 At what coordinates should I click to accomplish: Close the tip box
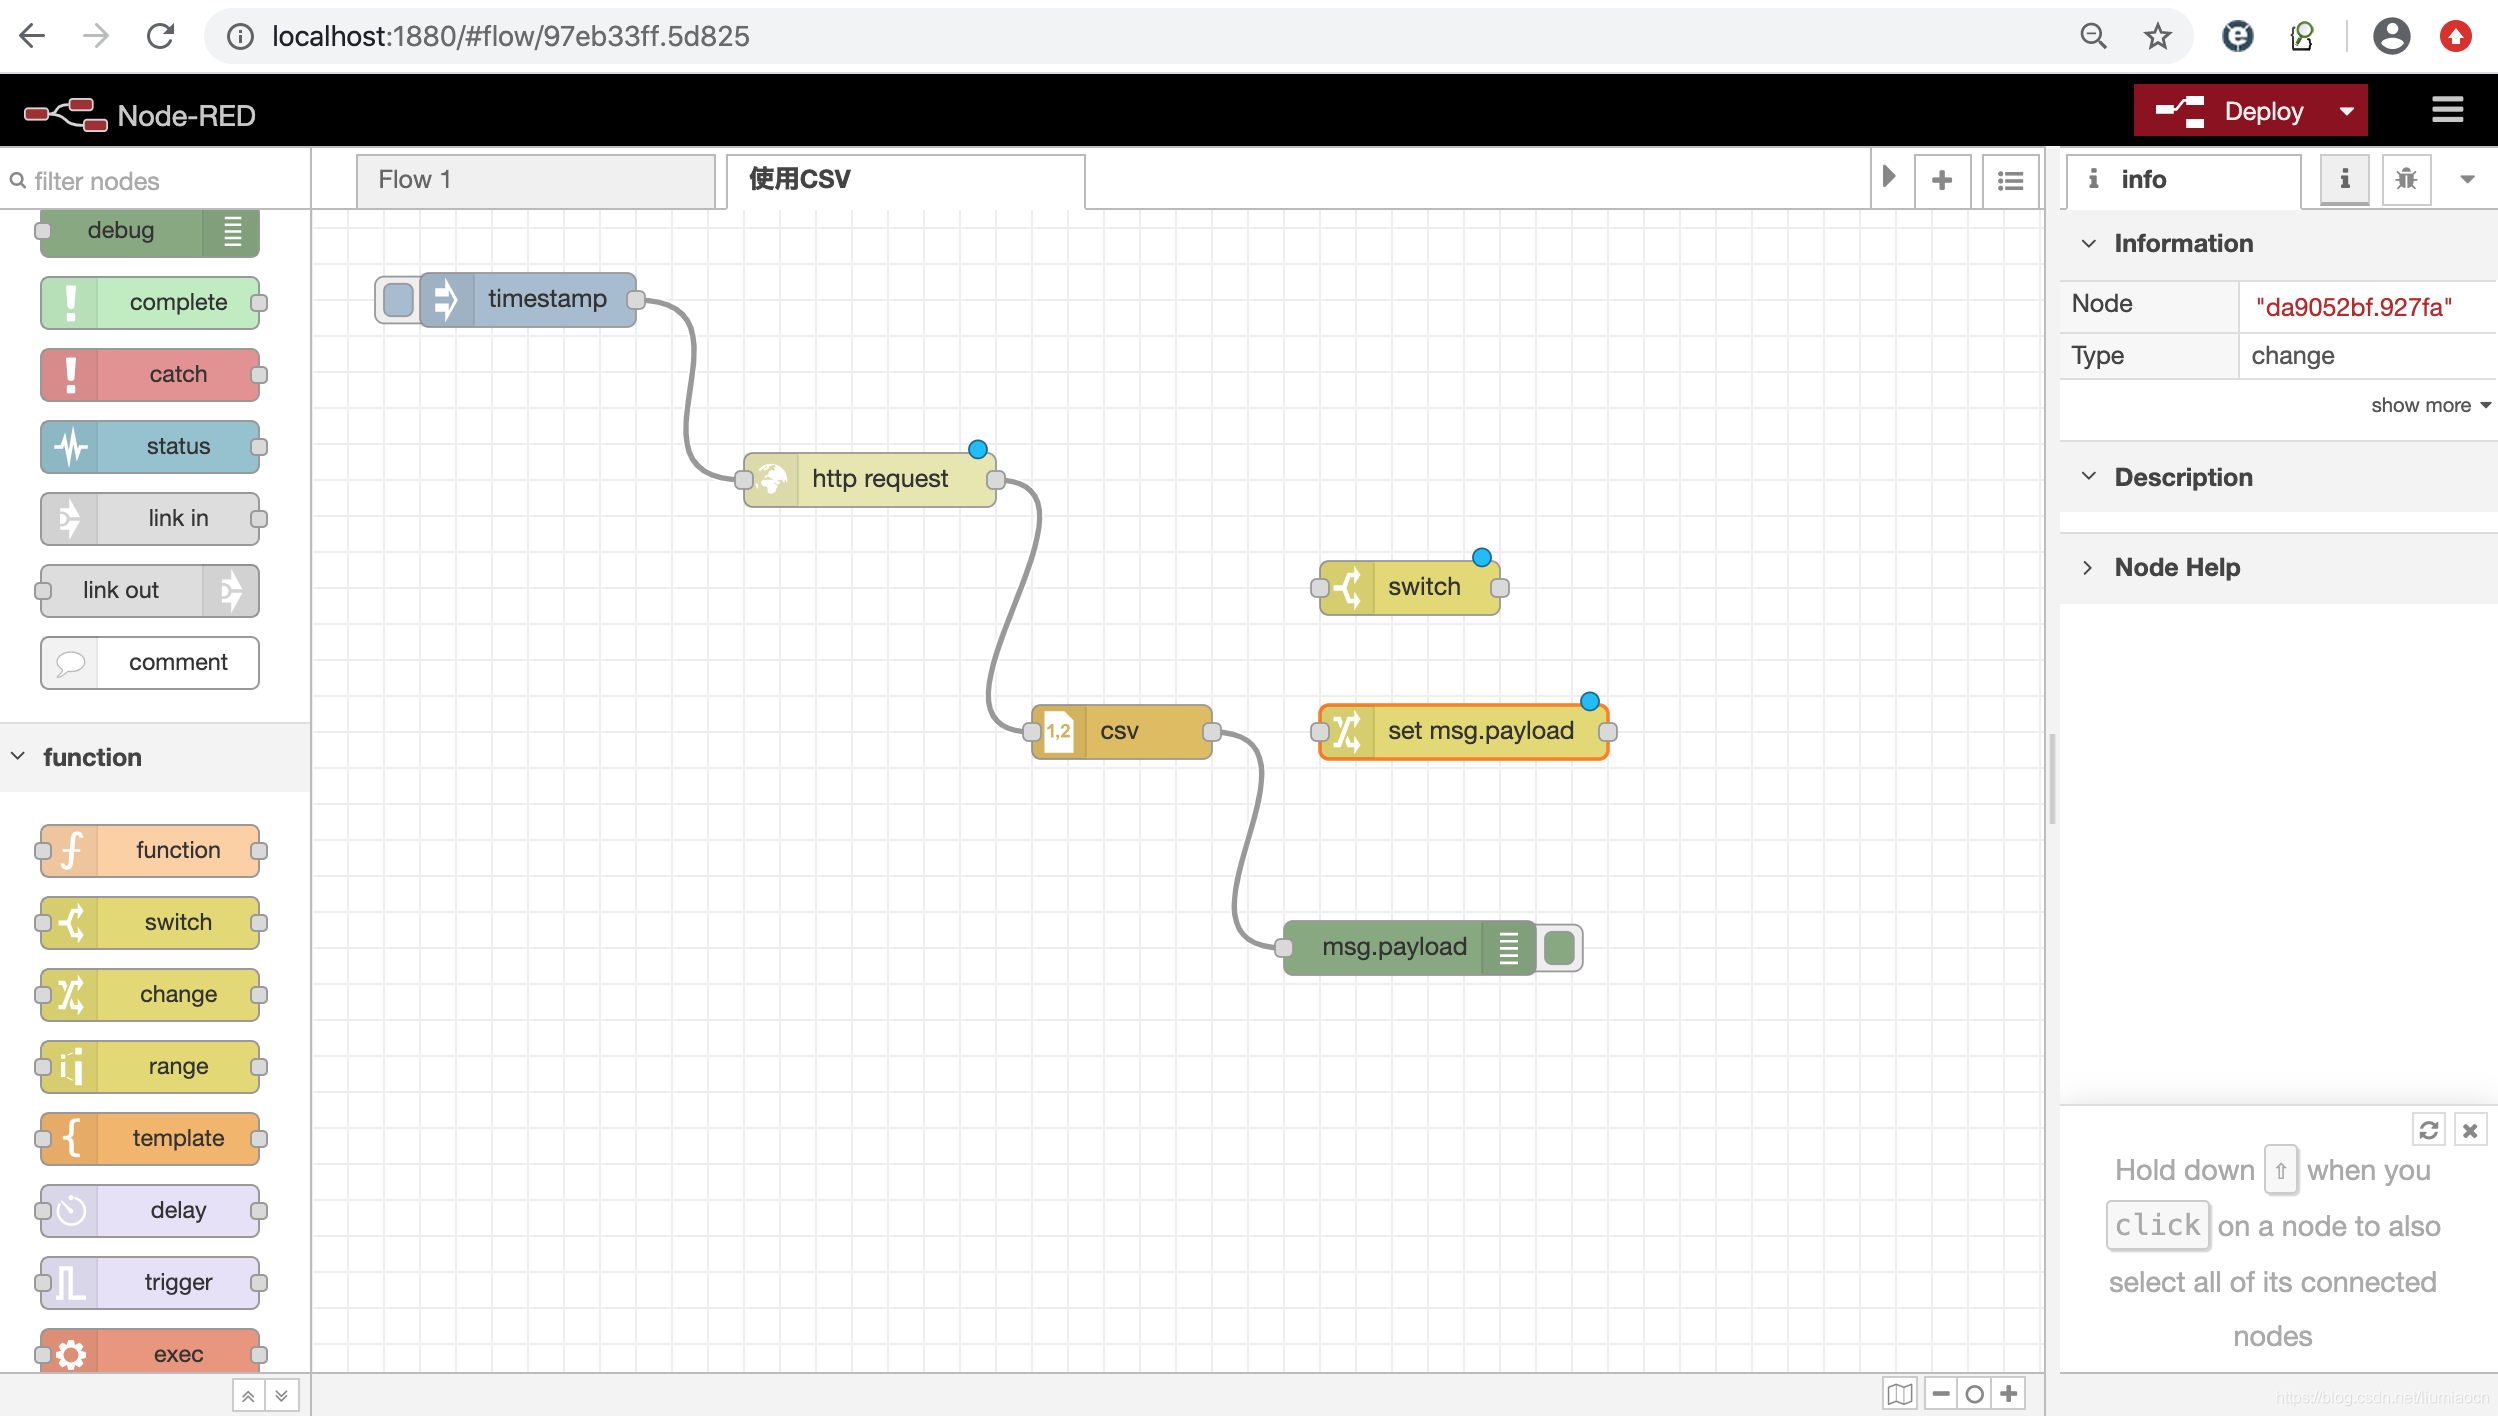coord(2470,1130)
